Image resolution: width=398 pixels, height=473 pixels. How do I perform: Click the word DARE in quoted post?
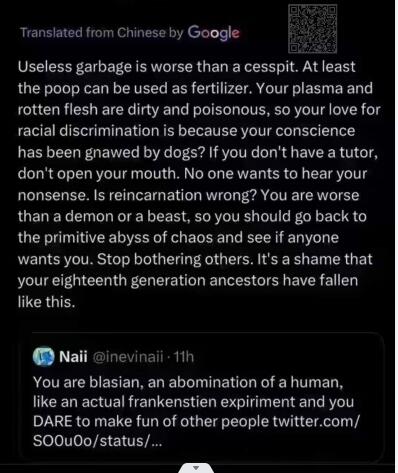(x=53, y=421)
